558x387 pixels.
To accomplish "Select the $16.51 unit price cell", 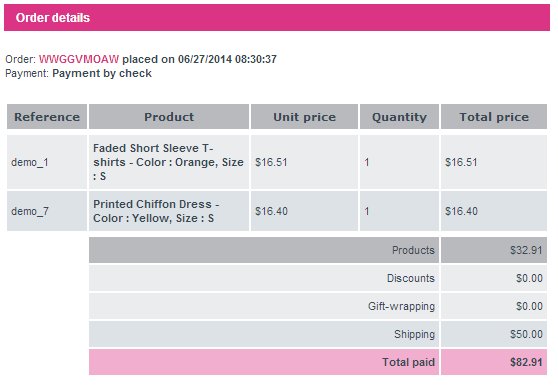I will click(304, 162).
